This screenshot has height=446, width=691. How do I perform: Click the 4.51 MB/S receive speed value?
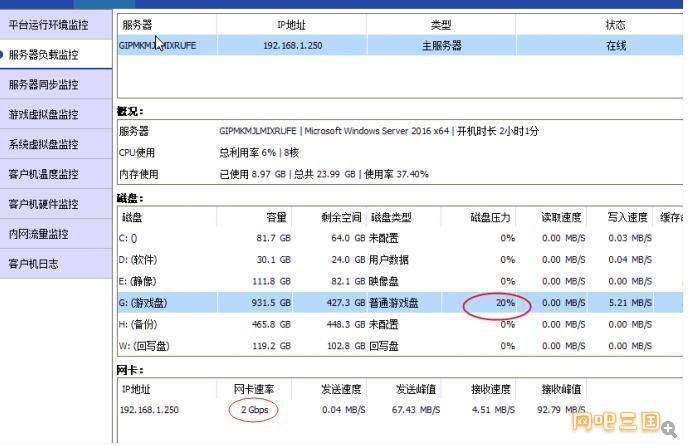tap(493, 410)
